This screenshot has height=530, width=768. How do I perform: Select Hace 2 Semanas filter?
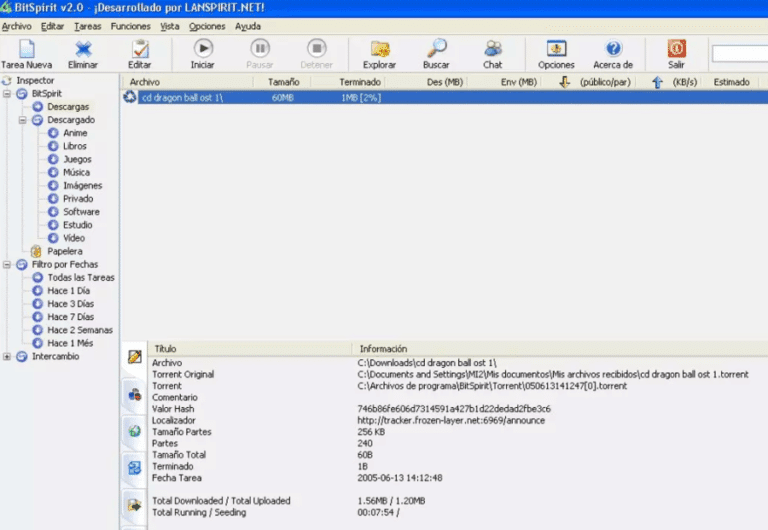(80, 331)
